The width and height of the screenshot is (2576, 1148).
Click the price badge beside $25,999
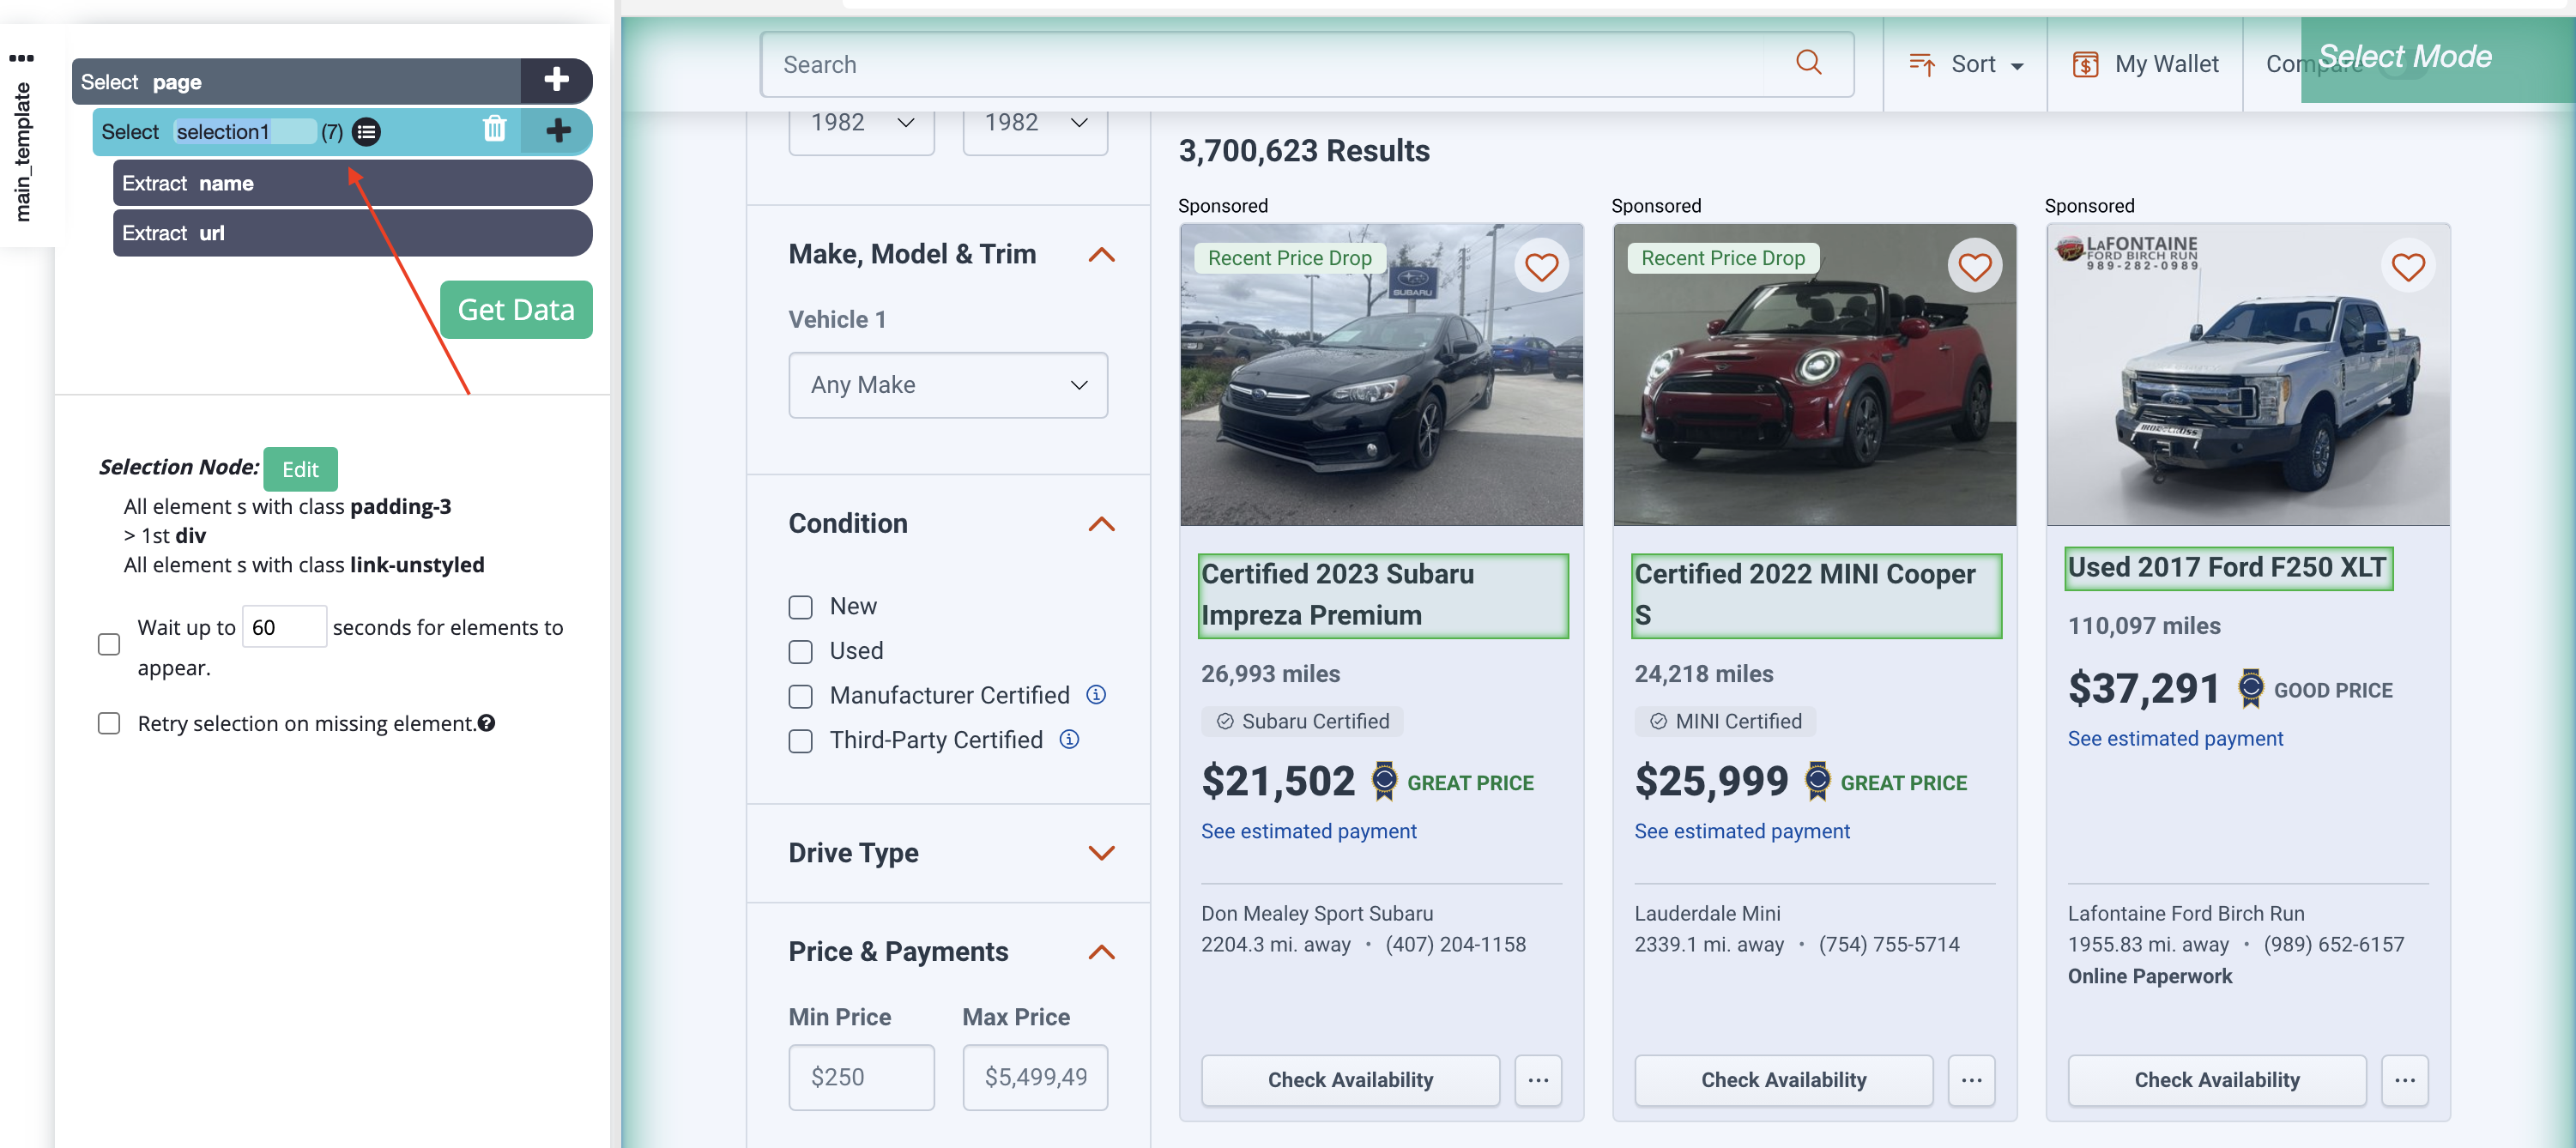(1817, 781)
